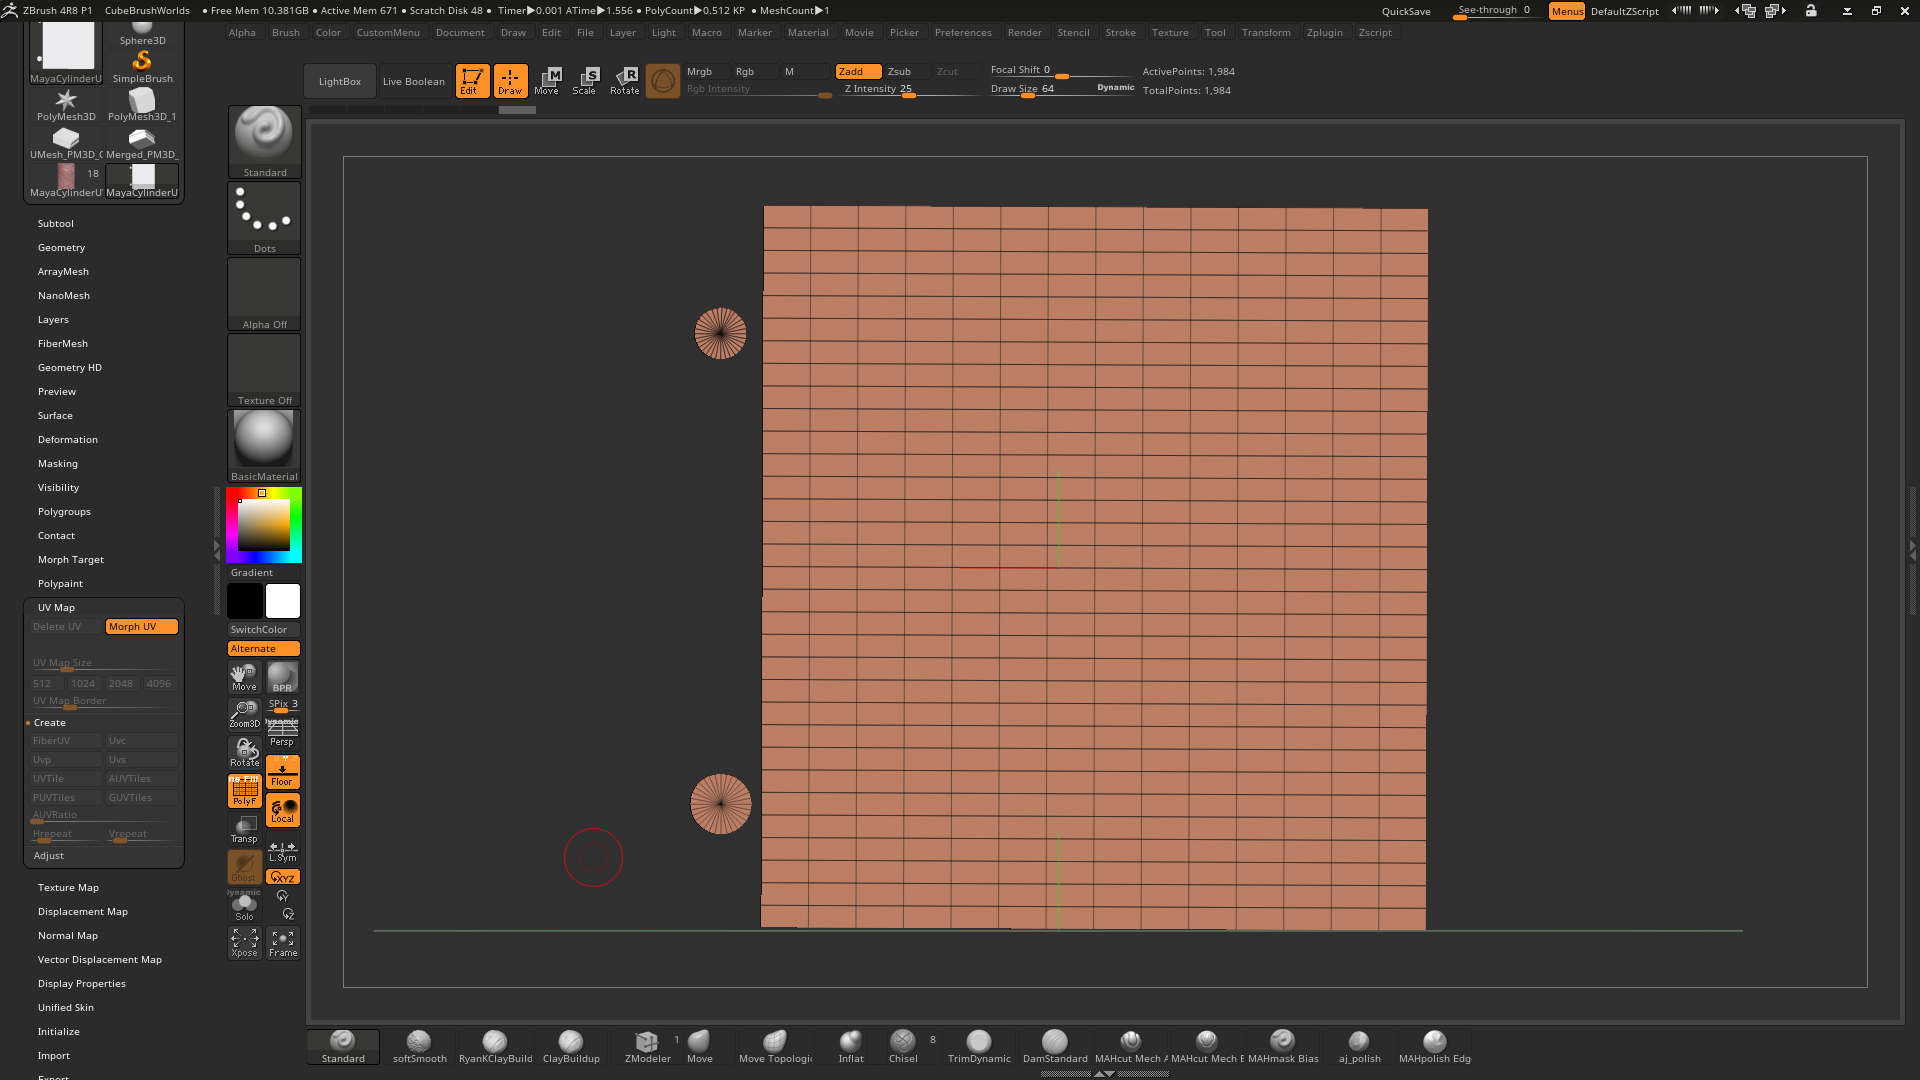Screen dimensions: 1920x1080
Task: Select the white main color swatch
Action: pyautogui.click(x=283, y=601)
